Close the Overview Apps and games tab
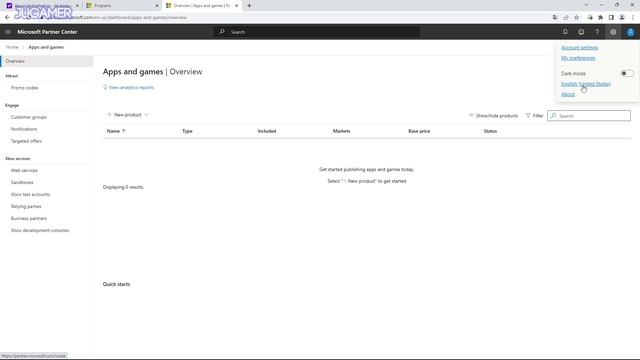 click(x=237, y=6)
